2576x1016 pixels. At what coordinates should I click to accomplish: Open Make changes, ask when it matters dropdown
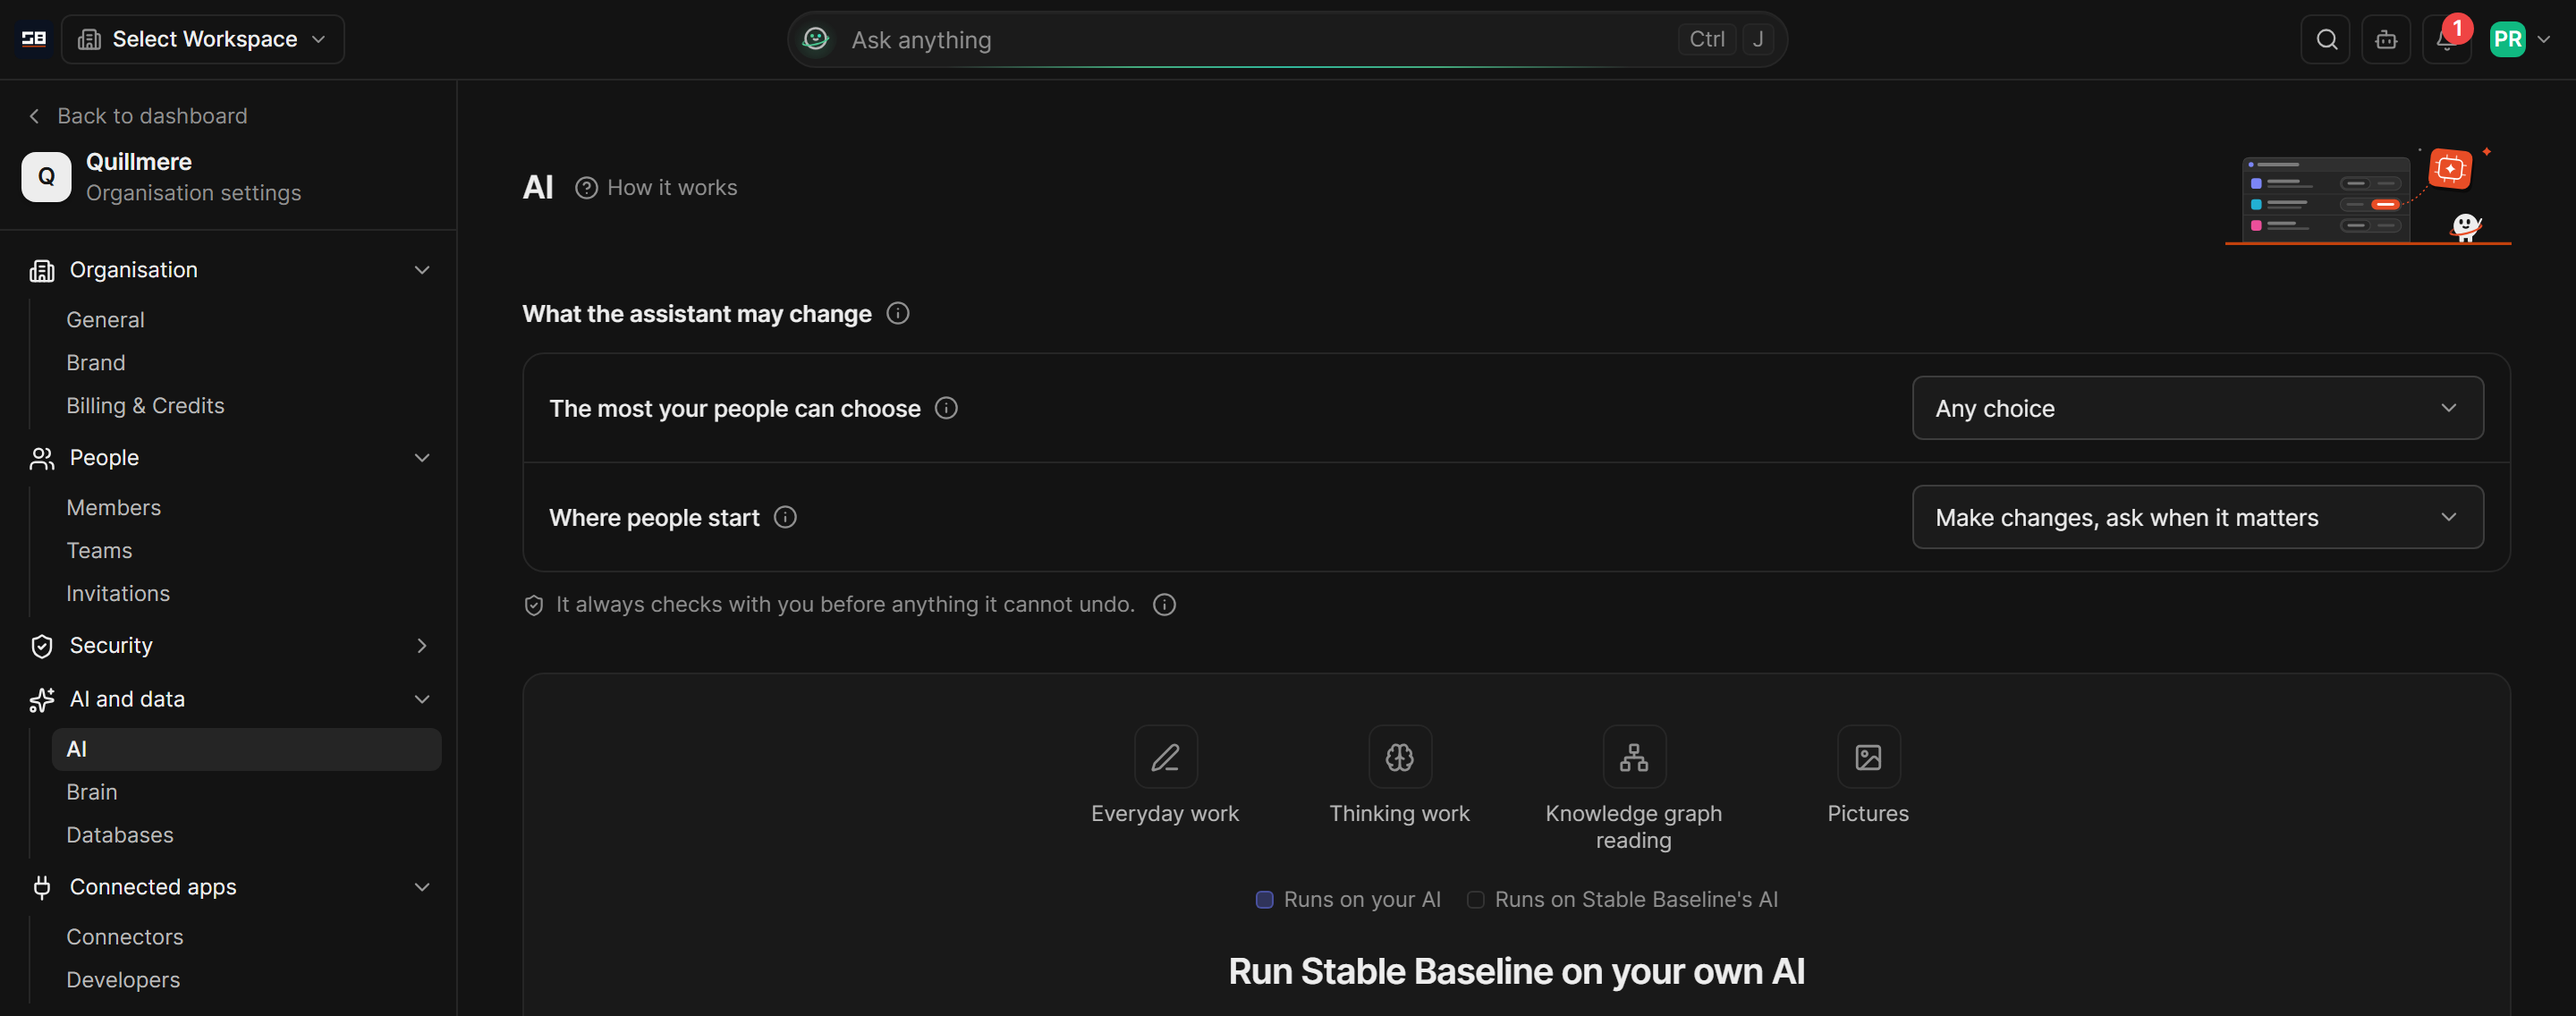(x=2197, y=517)
